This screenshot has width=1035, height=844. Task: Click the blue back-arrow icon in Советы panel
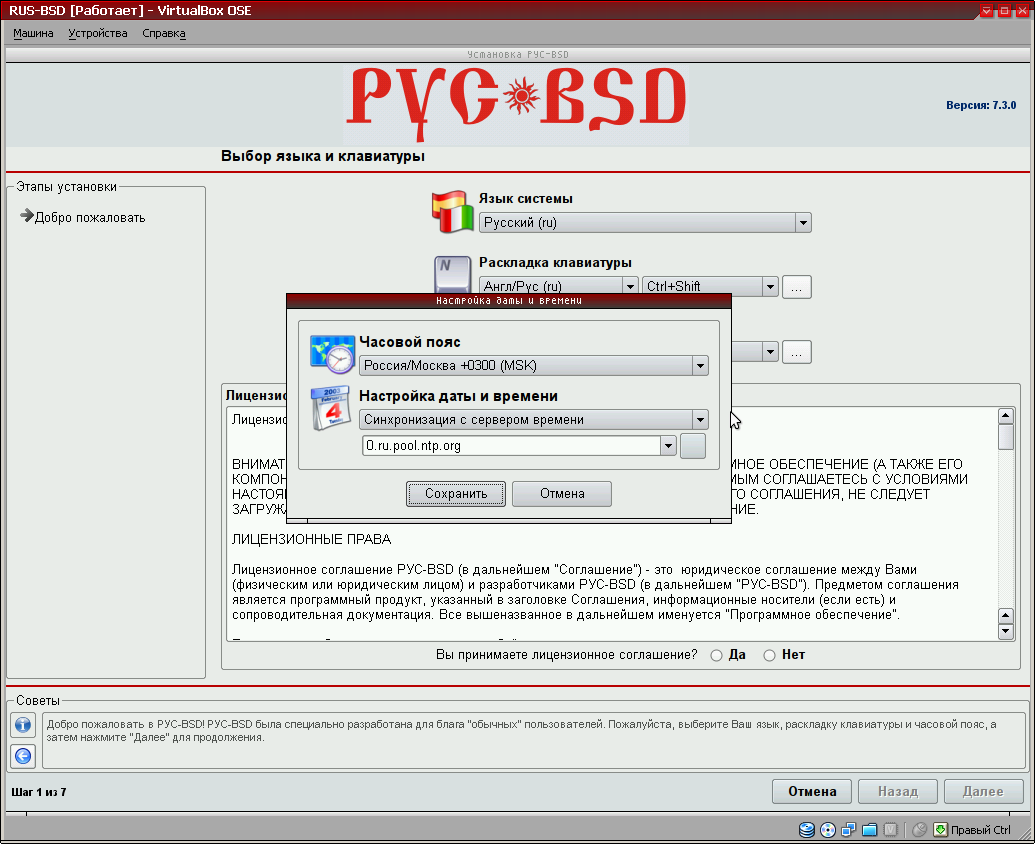point(23,756)
